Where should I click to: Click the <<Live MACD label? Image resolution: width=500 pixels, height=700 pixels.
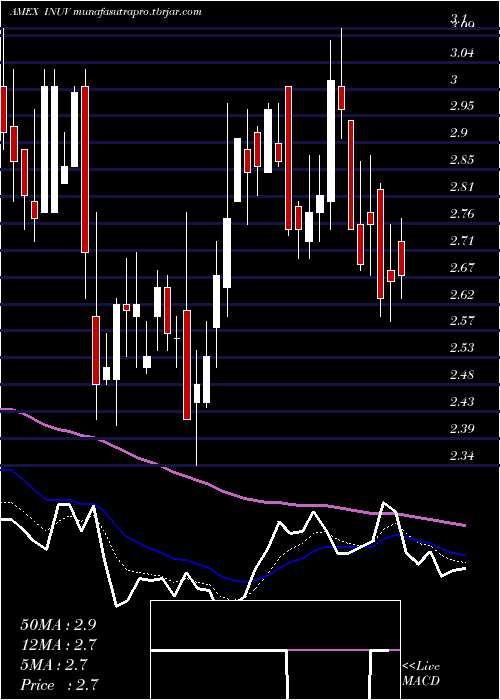click(x=421, y=673)
